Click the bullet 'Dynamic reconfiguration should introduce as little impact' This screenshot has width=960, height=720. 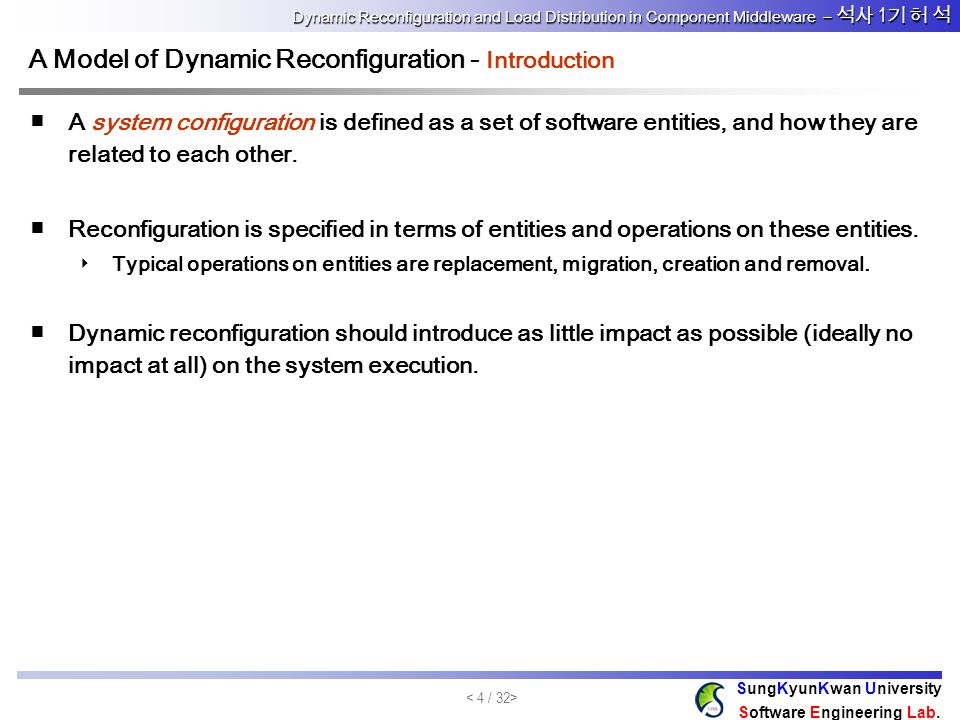490,333
